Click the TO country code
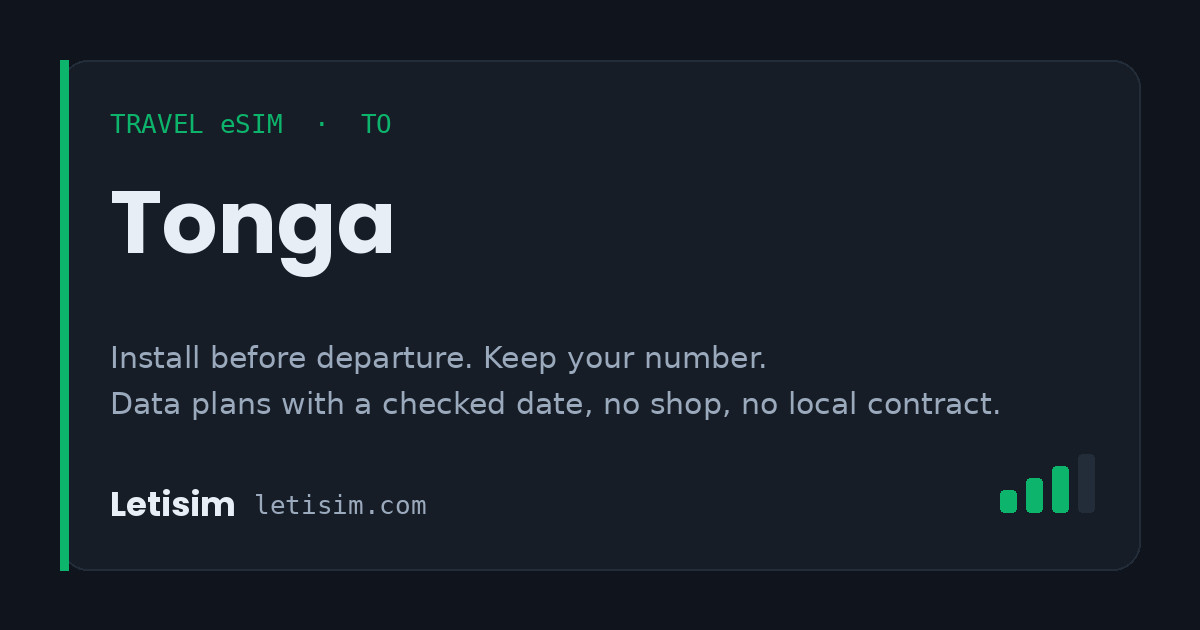Viewport: 1200px width, 630px height. click(376, 125)
